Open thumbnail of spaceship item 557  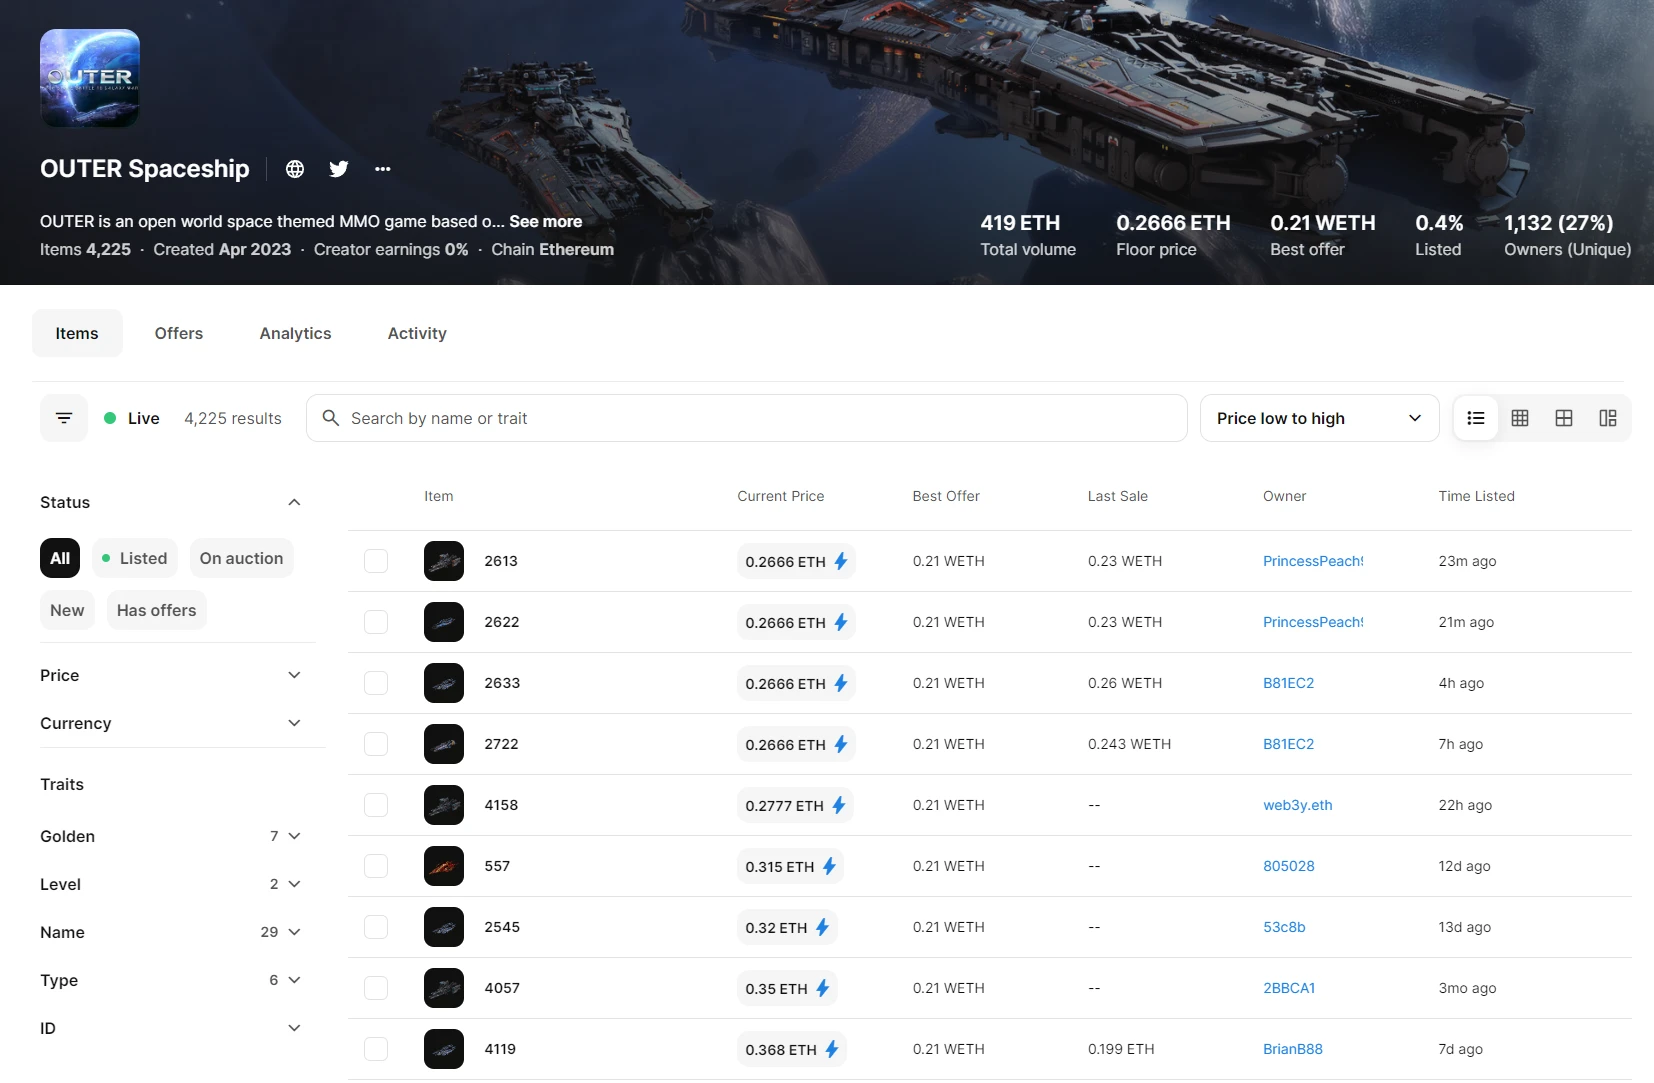point(444,866)
